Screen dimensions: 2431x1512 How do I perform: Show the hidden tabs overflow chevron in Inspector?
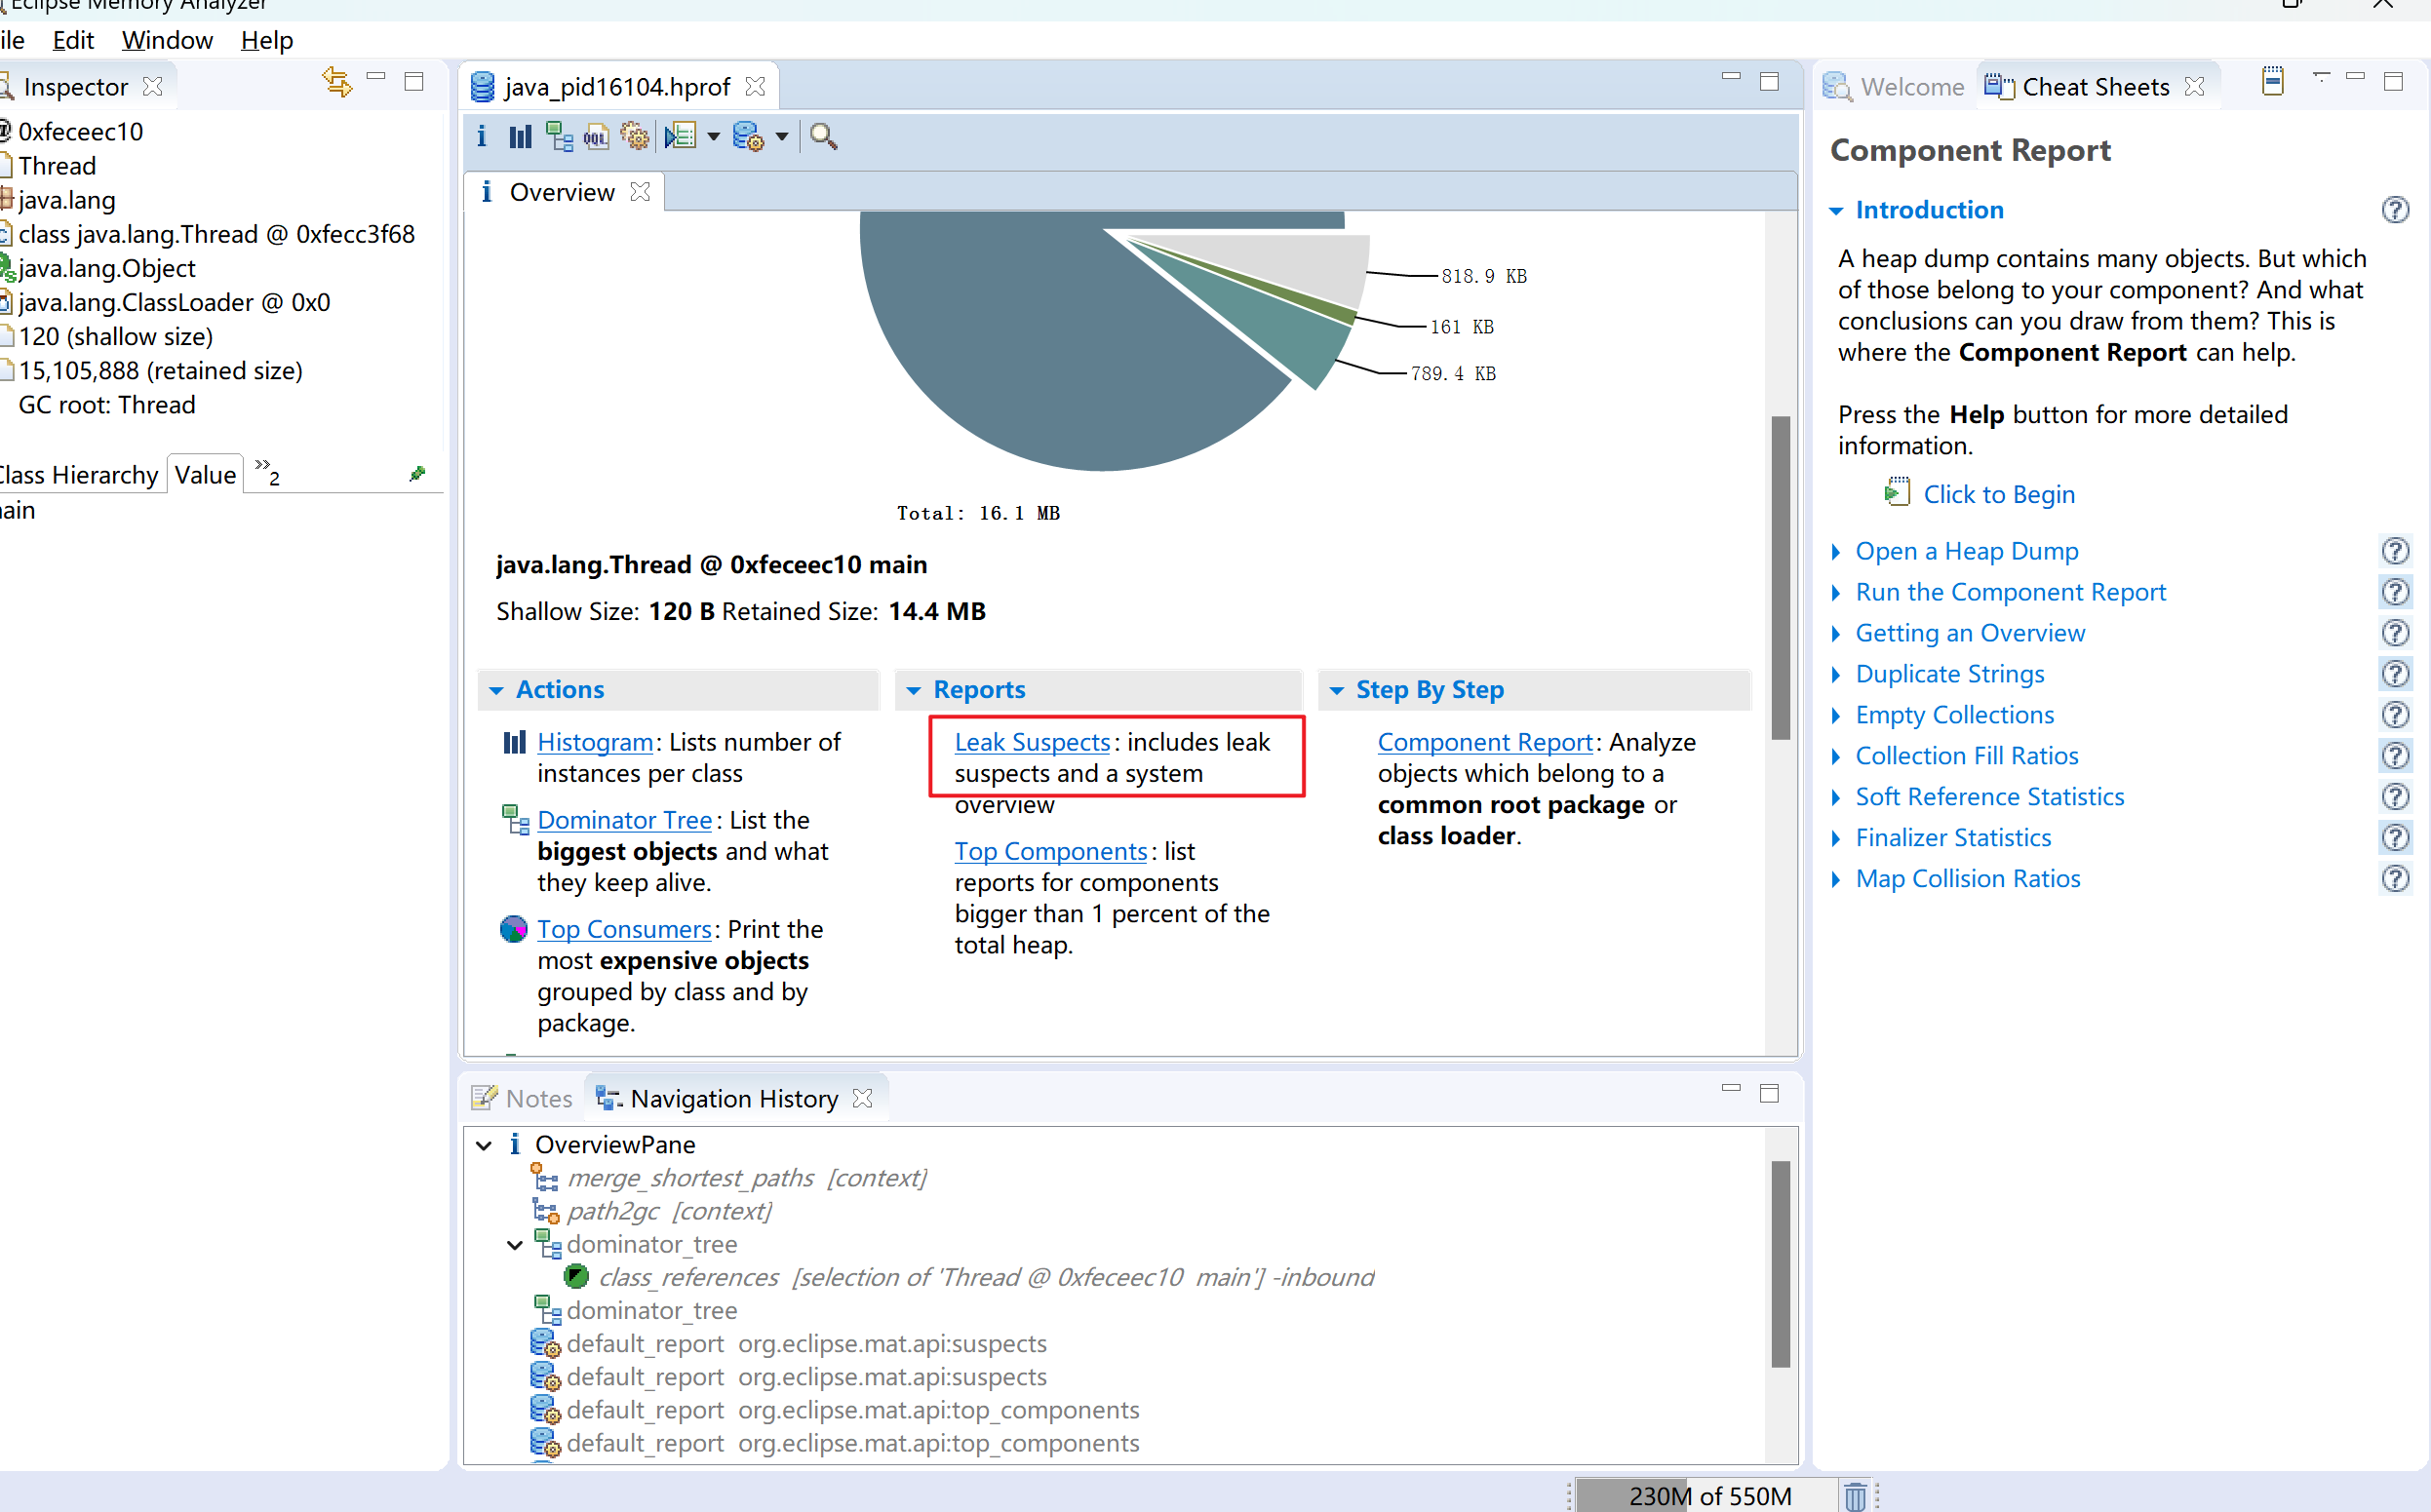coord(267,471)
